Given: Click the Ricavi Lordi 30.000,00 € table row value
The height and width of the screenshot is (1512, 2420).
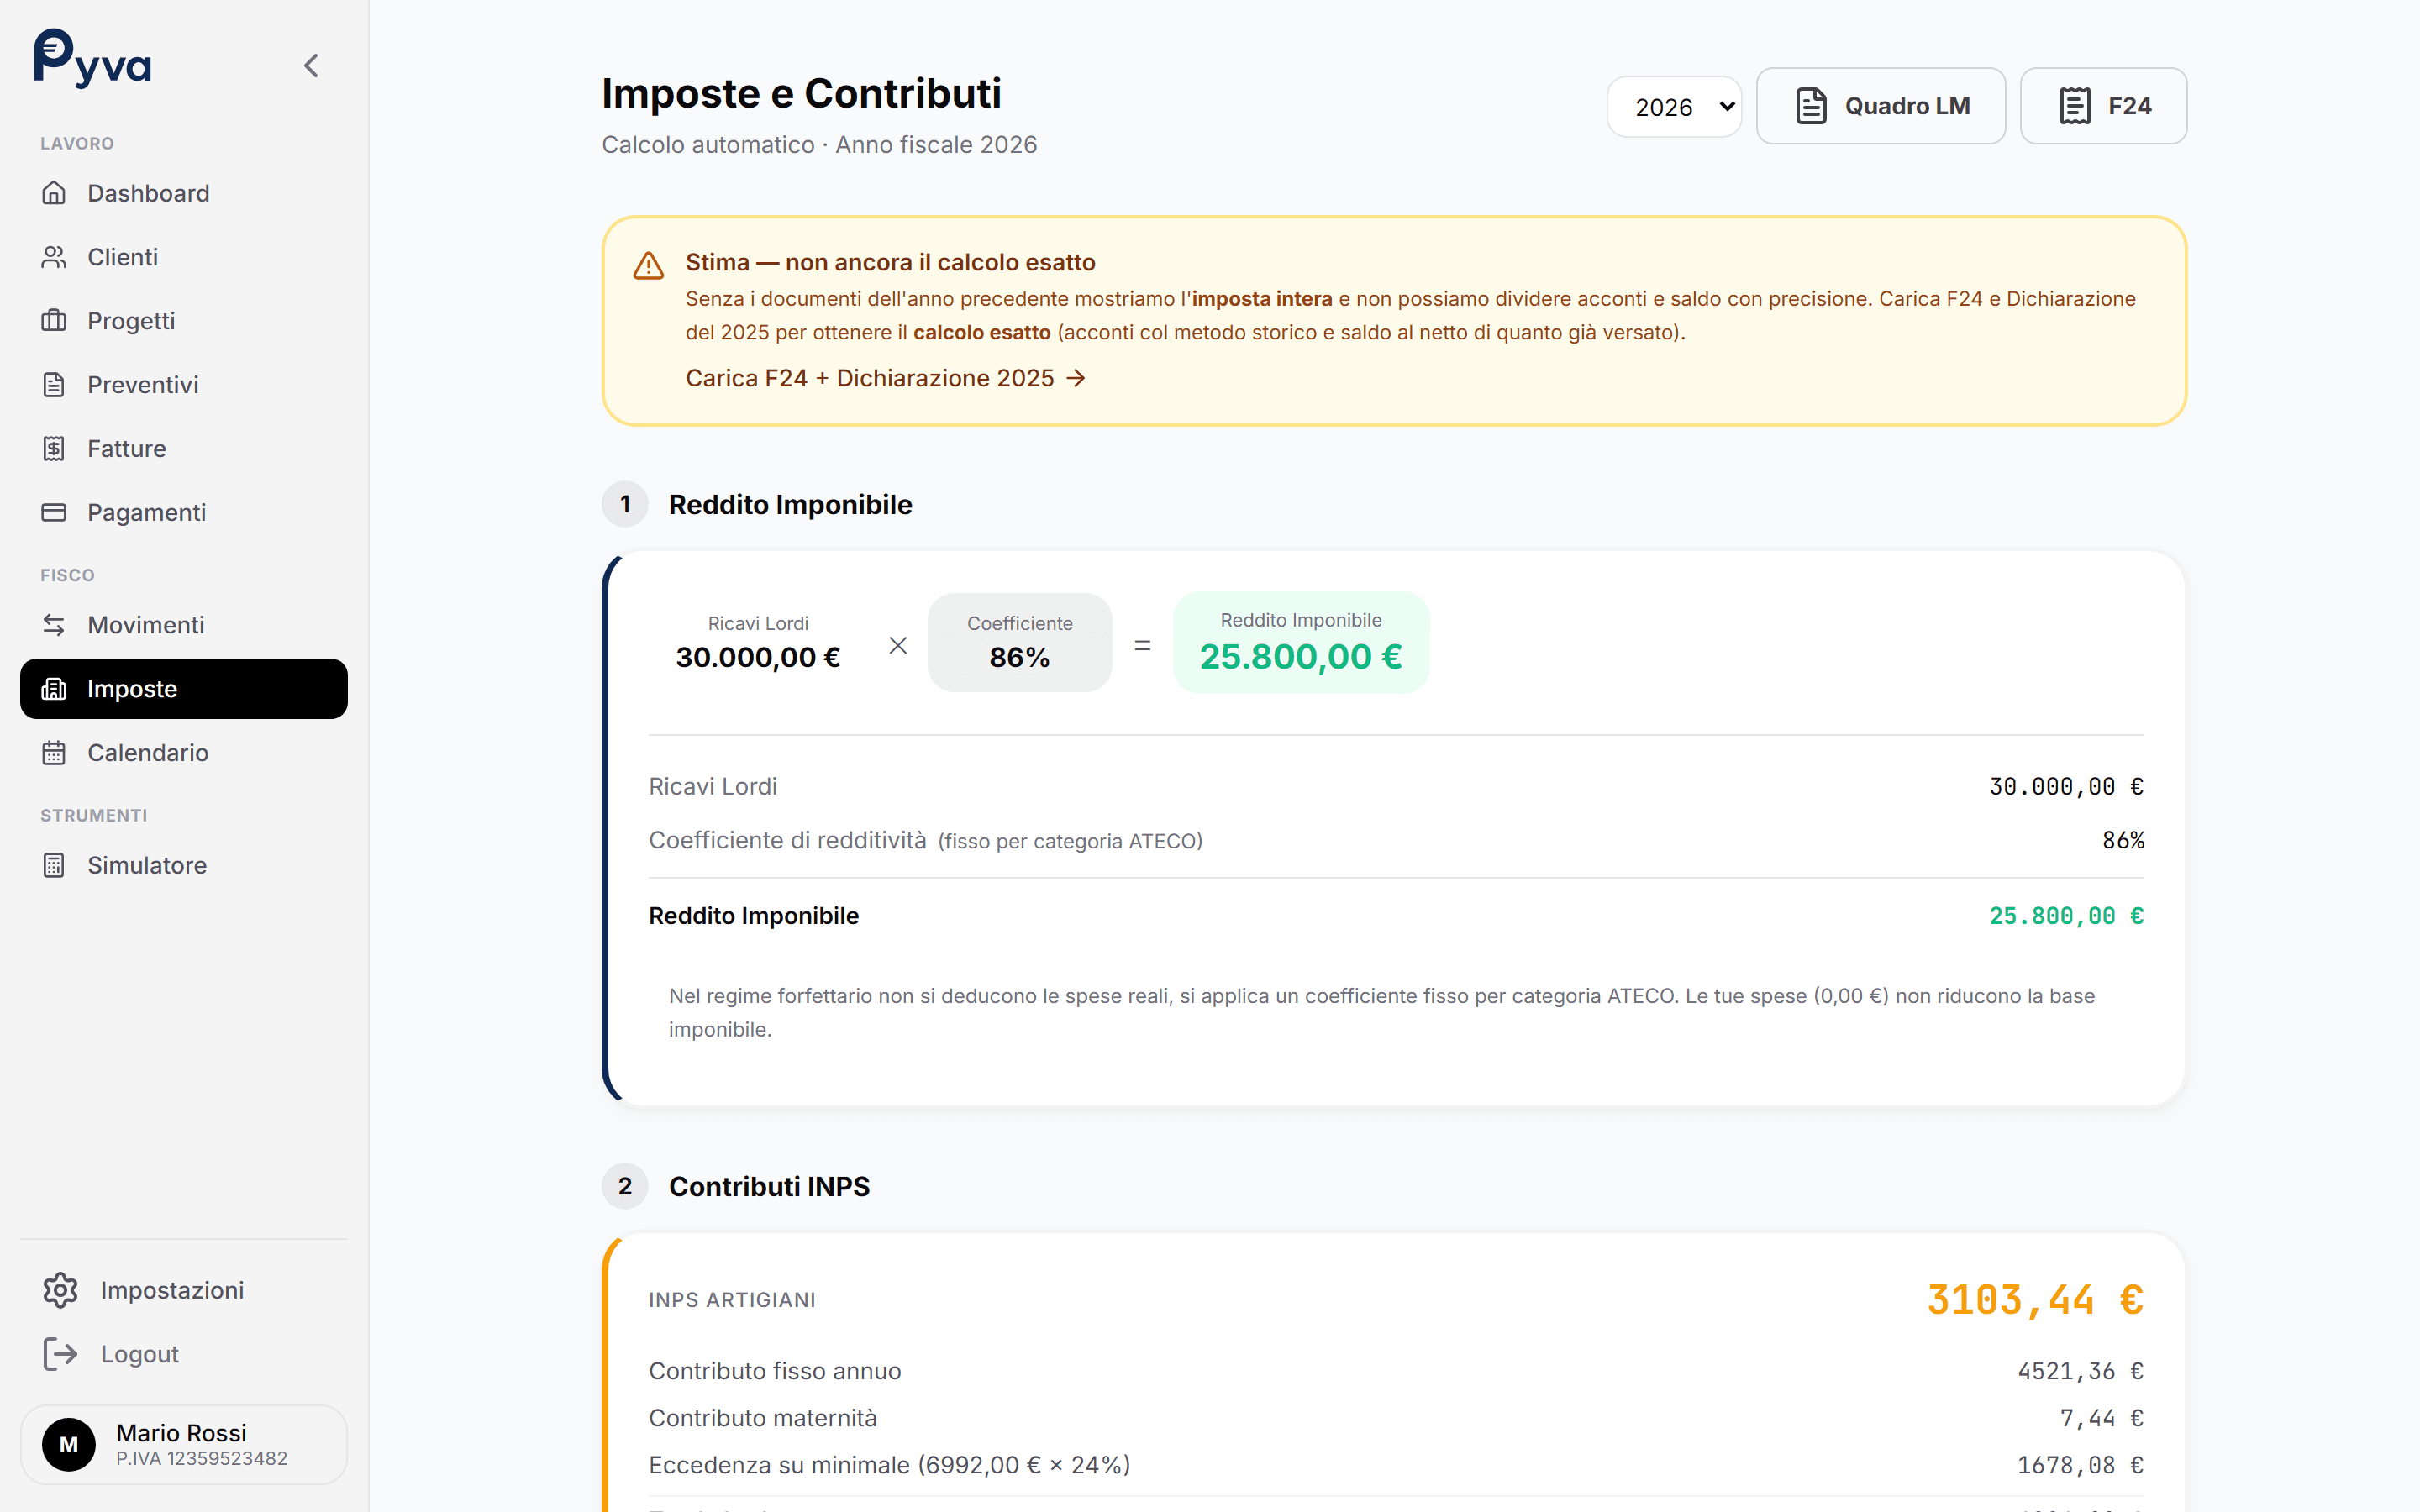Looking at the screenshot, I should [2066, 787].
